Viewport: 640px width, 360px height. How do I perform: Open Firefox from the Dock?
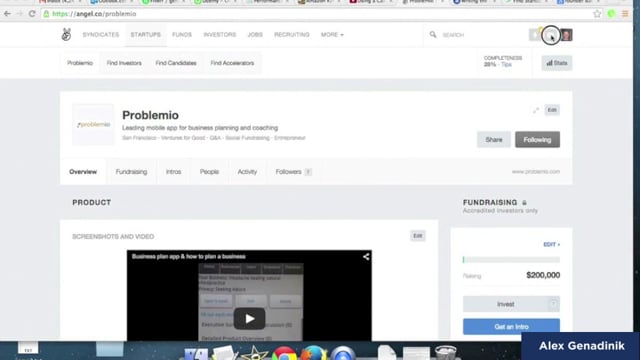point(314,353)
